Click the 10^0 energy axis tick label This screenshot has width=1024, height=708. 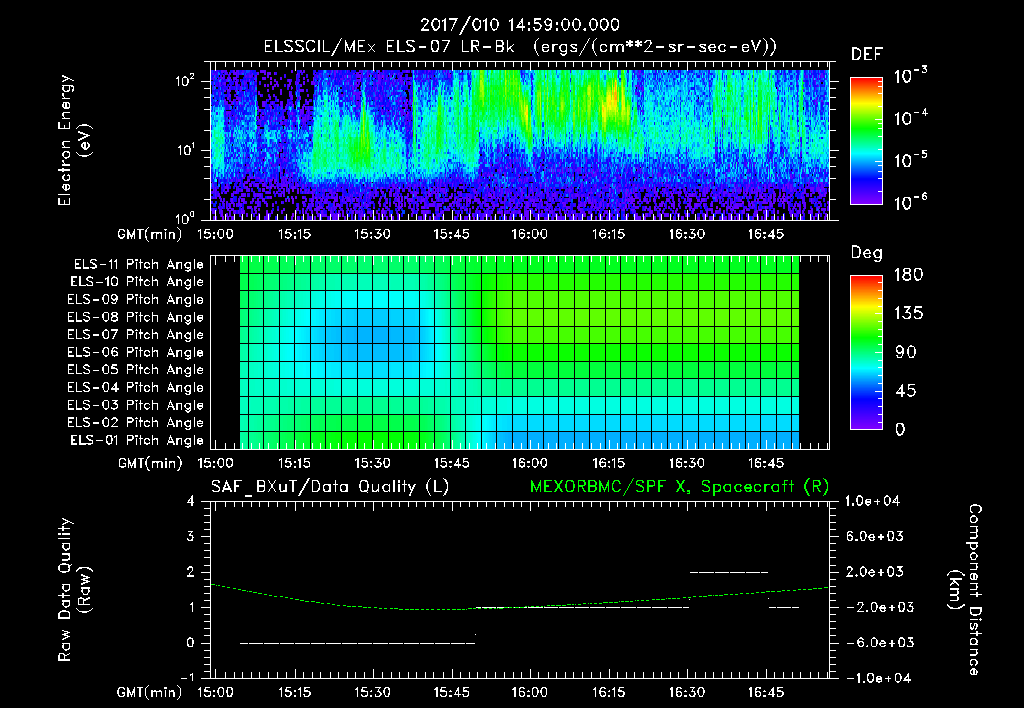[186, 218]
